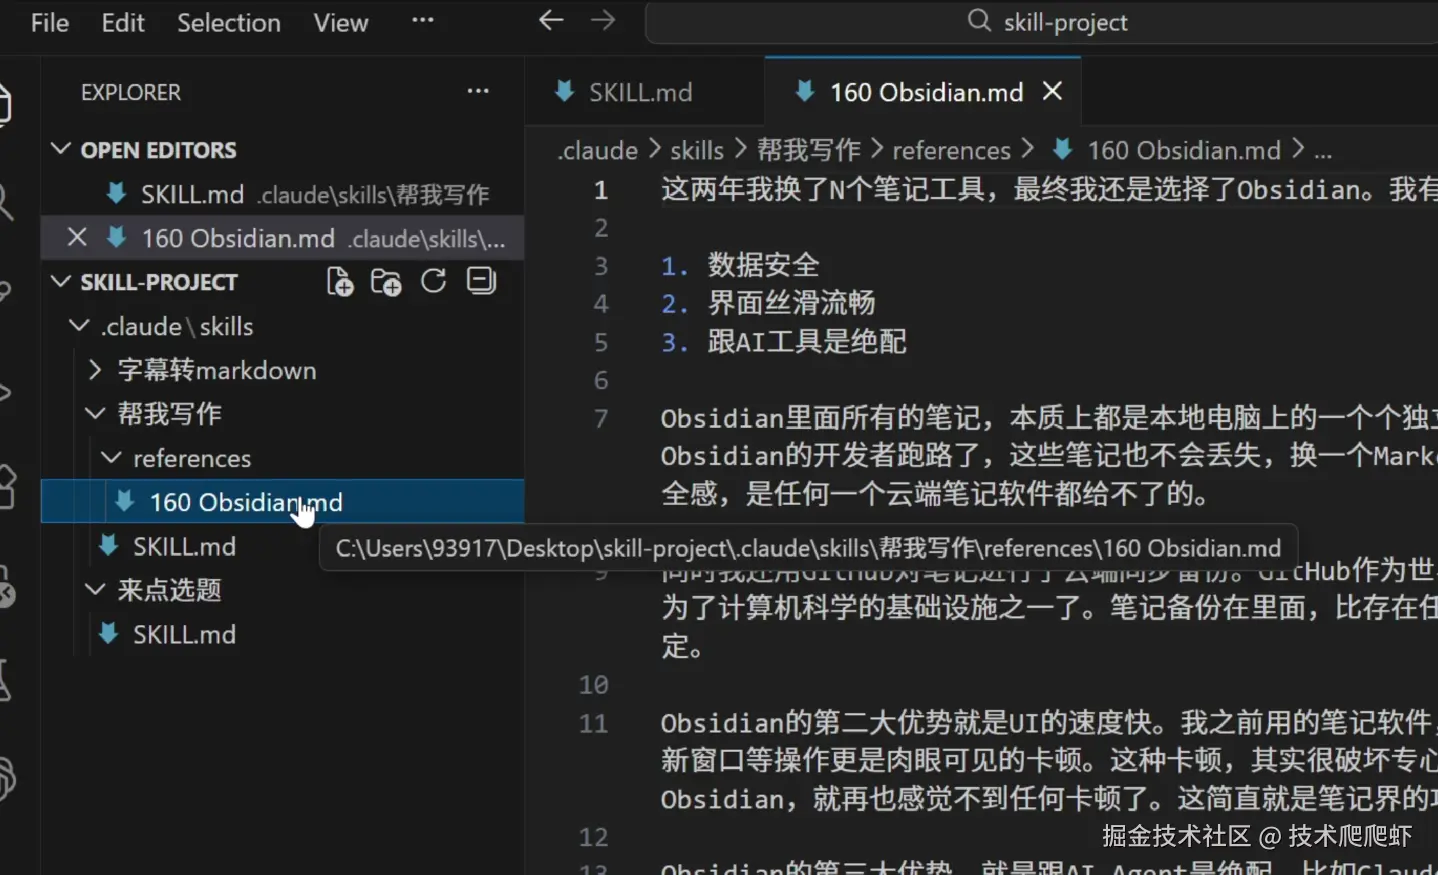Click the line 5 text 跟AI工具是绝配
Image resolution: width=1438 pixels, height=875 pixels.
point(807,342)
